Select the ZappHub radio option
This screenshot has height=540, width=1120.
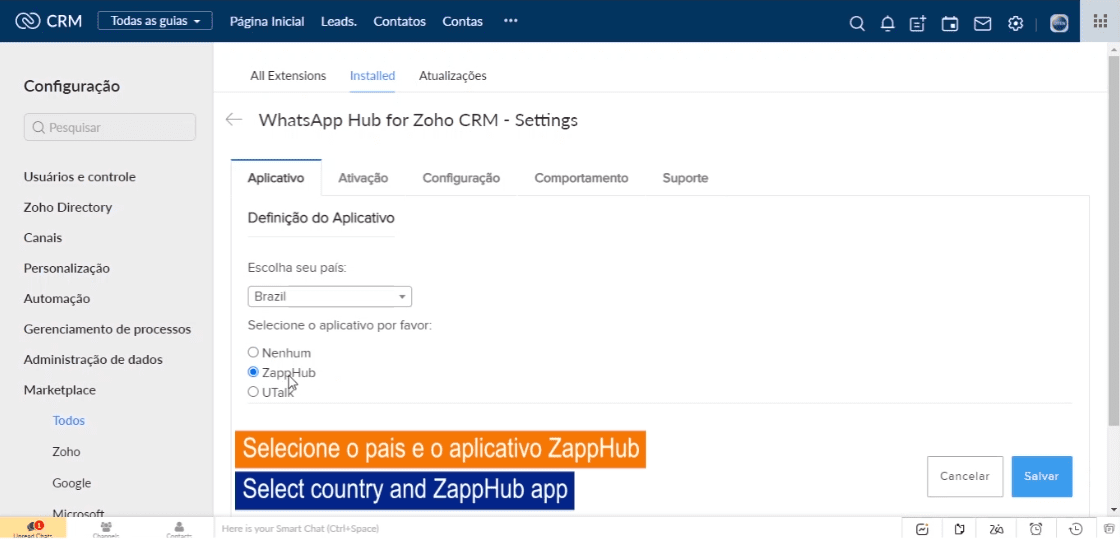(x=253, y=372)
